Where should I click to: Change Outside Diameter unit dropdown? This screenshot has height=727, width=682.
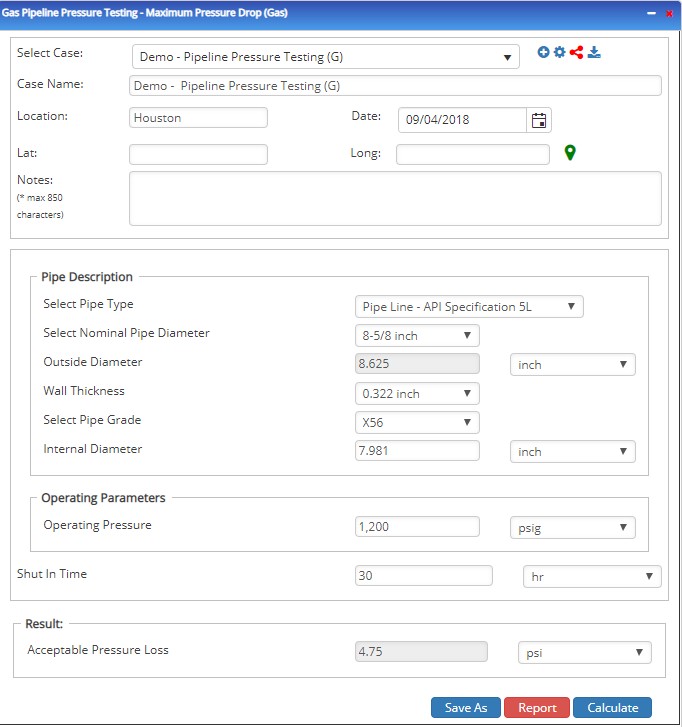(573, 364)
